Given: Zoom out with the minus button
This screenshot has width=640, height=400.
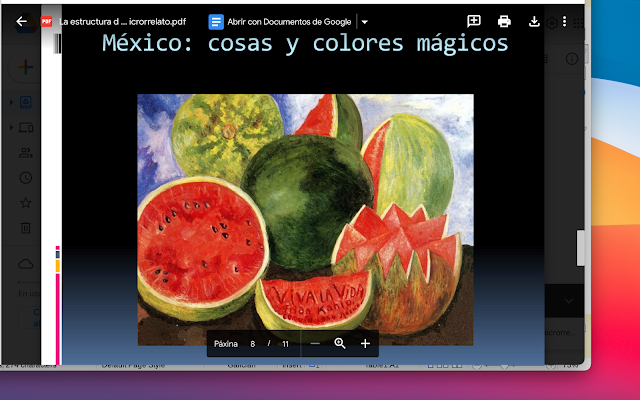Looking at the screenshot, I should 315,344.
